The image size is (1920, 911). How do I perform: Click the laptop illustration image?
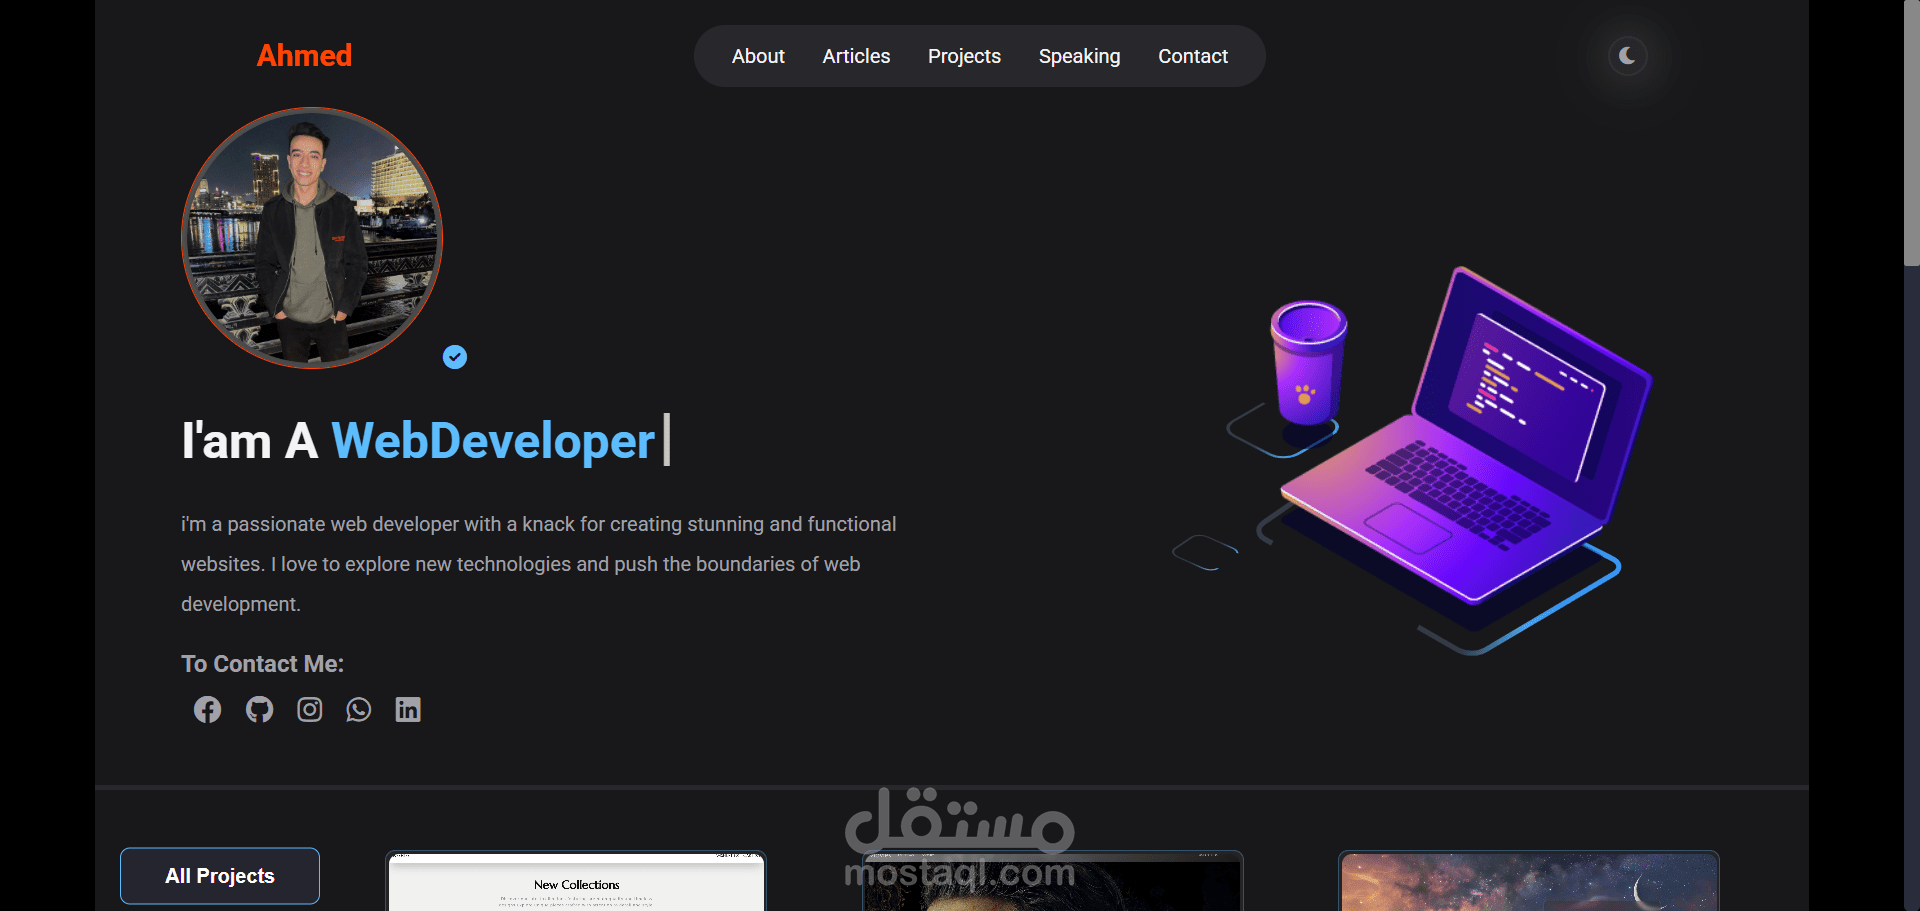click(x=1413, y=460)
